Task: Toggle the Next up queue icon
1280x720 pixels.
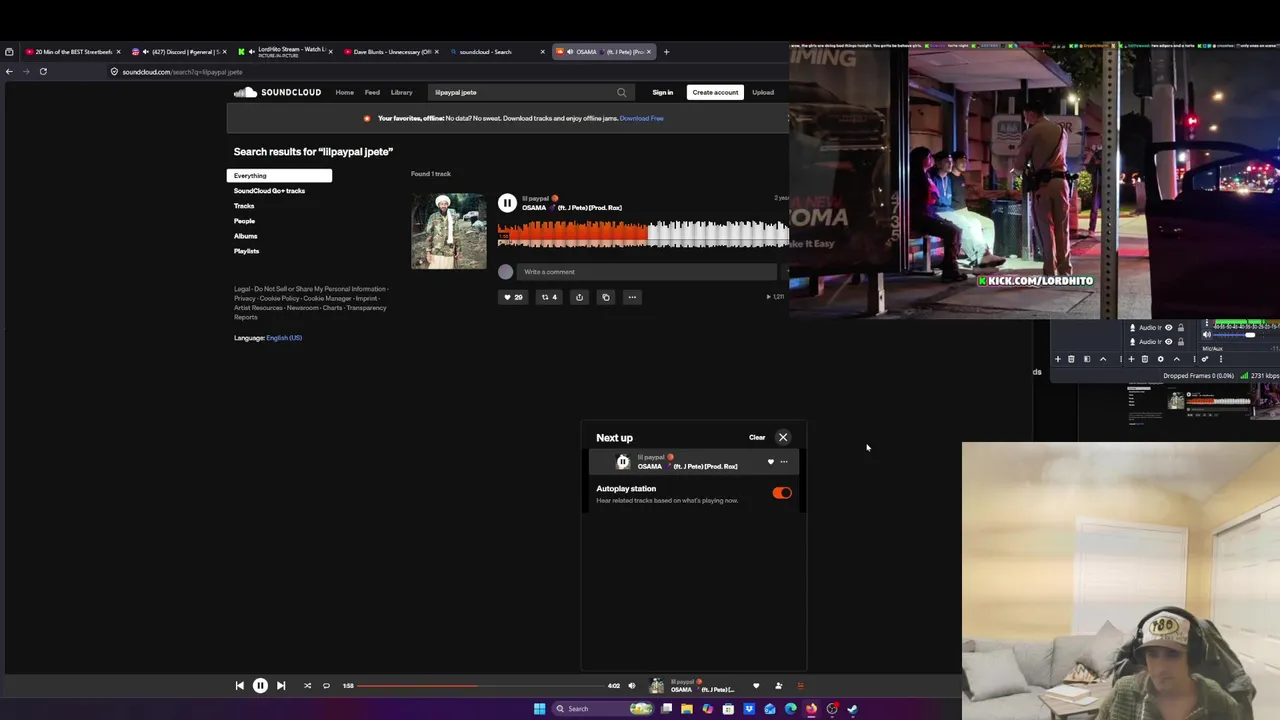Action: (x=800, y=685)
